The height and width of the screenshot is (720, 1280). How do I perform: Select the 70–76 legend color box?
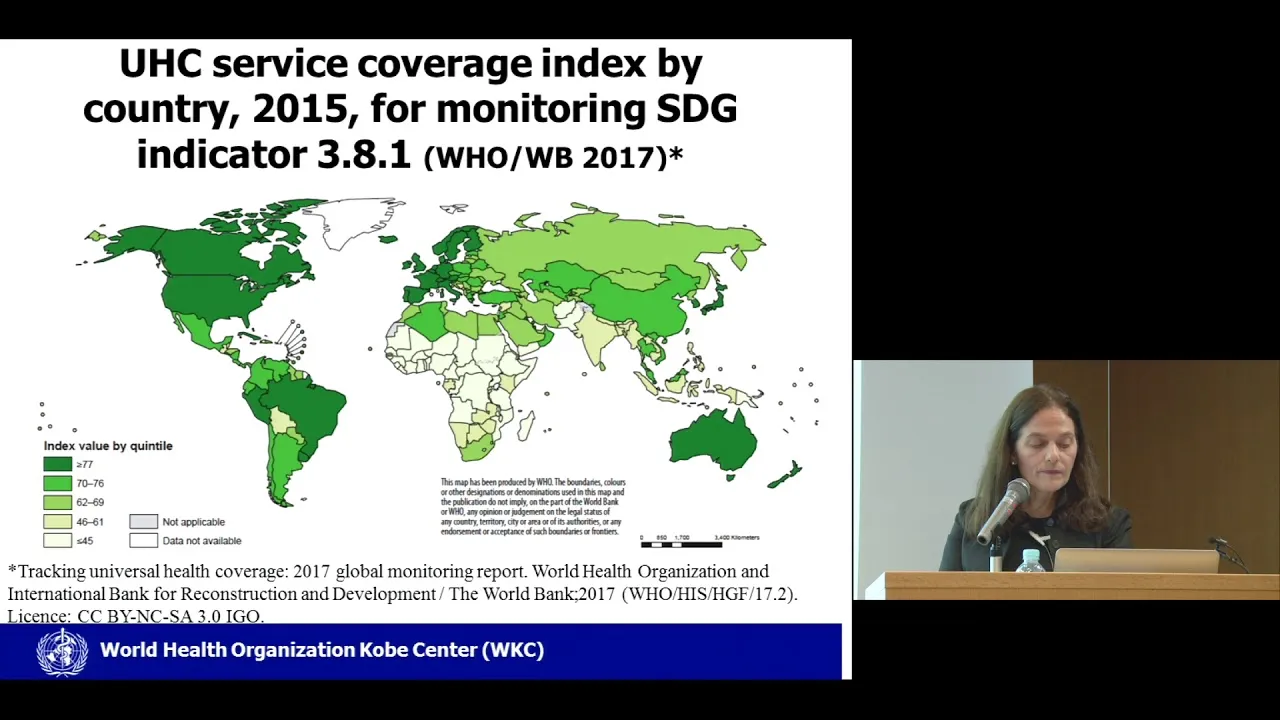point(57,483)
